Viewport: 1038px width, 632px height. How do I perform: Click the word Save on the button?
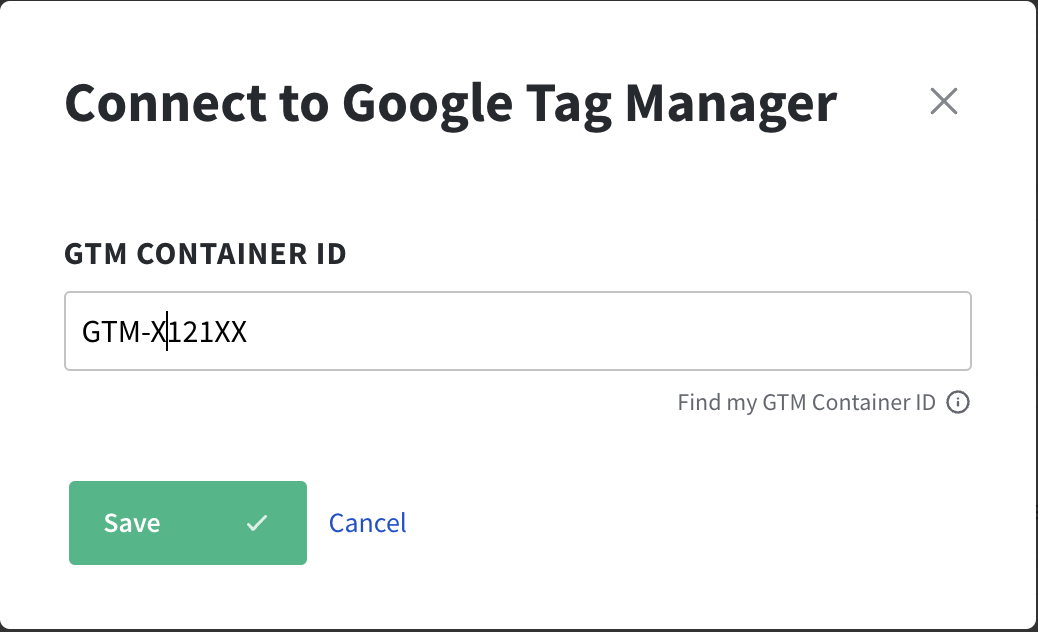click(x=132, y=523)
